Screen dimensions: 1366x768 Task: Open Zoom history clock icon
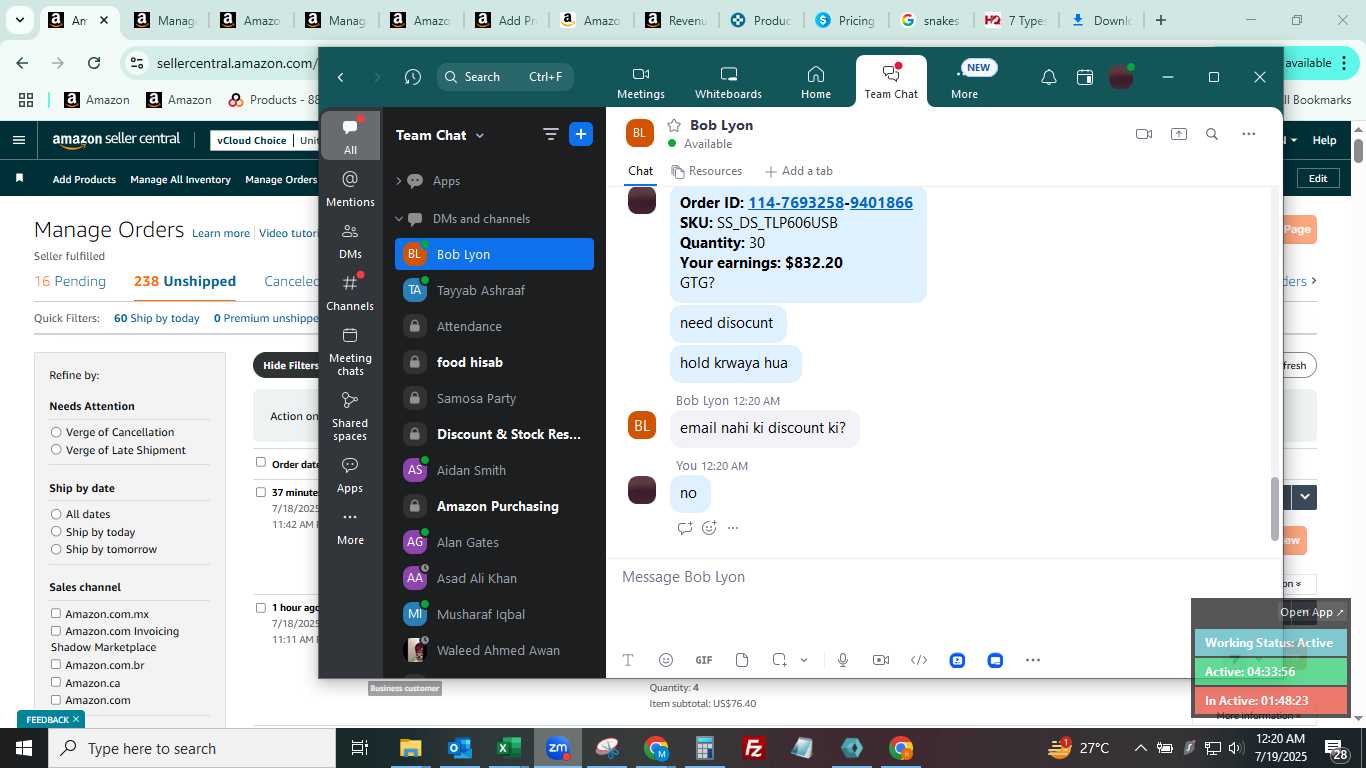[x=412, y=77]
